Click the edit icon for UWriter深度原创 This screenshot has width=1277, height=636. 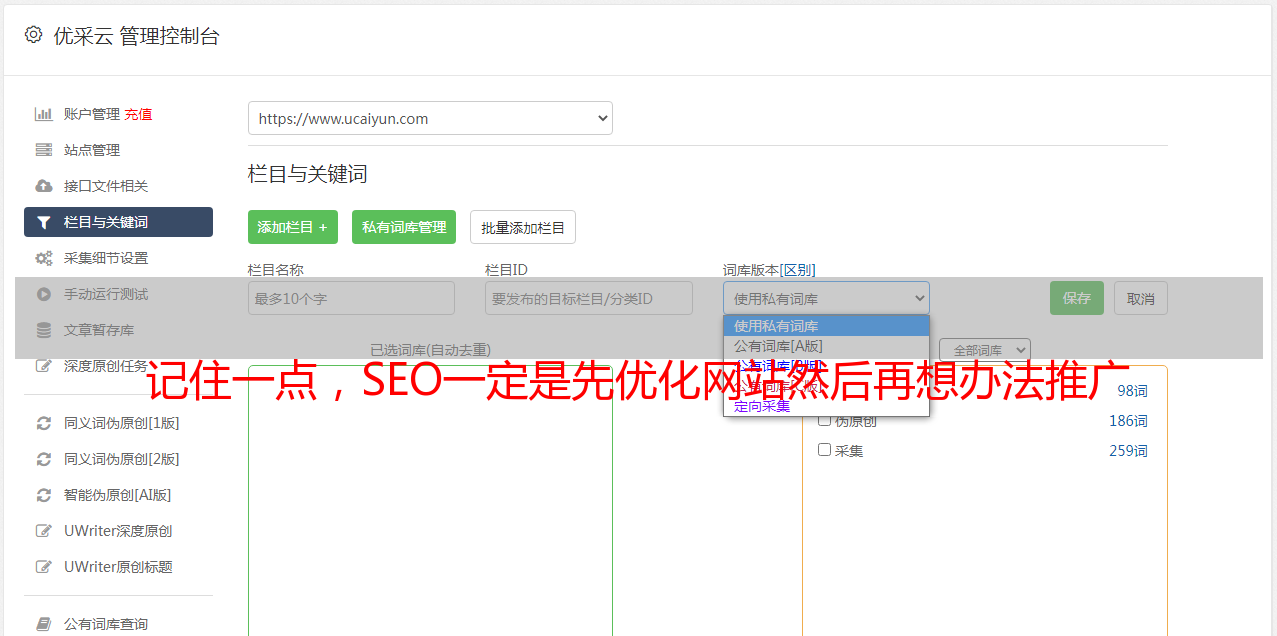tap(43, 531)
